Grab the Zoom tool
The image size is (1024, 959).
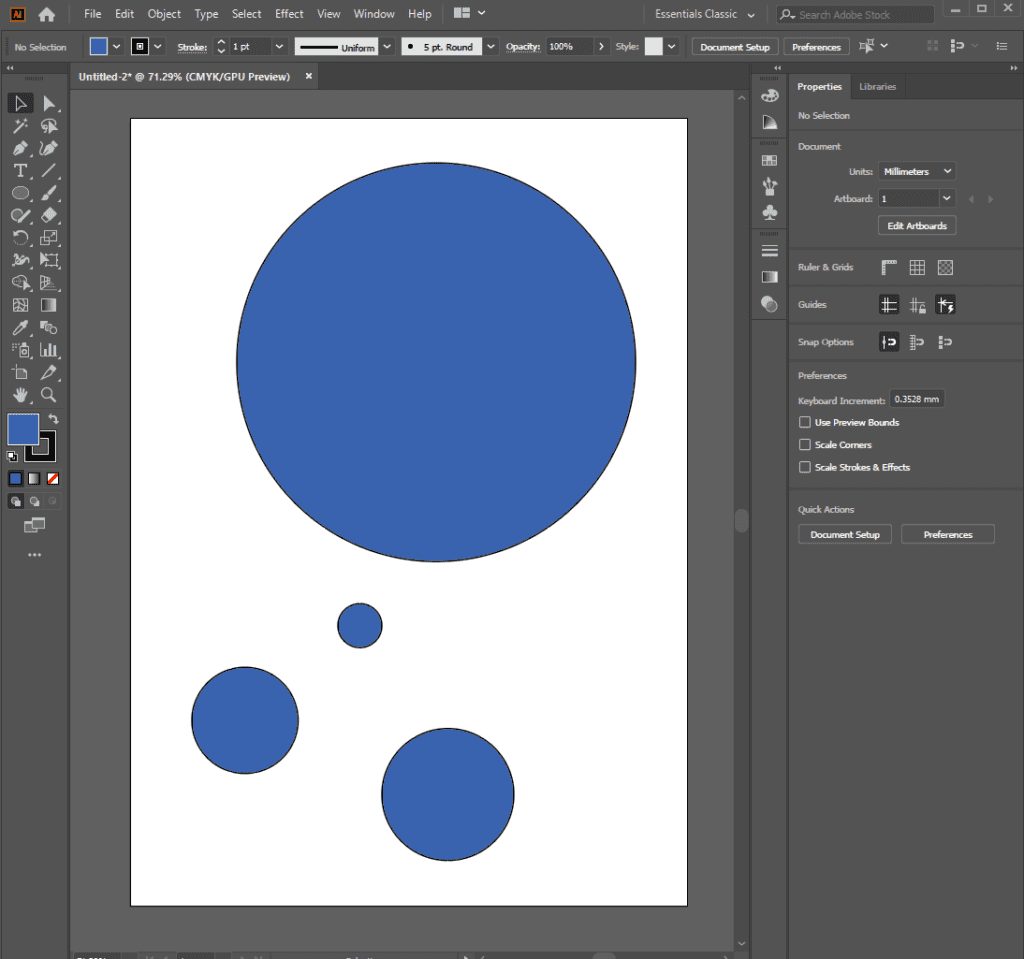point(48,394)
